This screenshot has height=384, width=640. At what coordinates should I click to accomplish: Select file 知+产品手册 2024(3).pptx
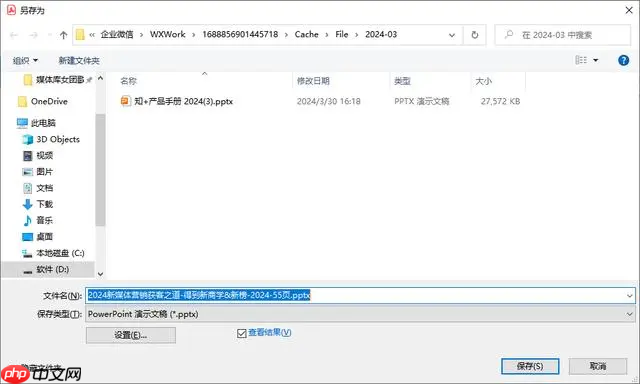183,101
